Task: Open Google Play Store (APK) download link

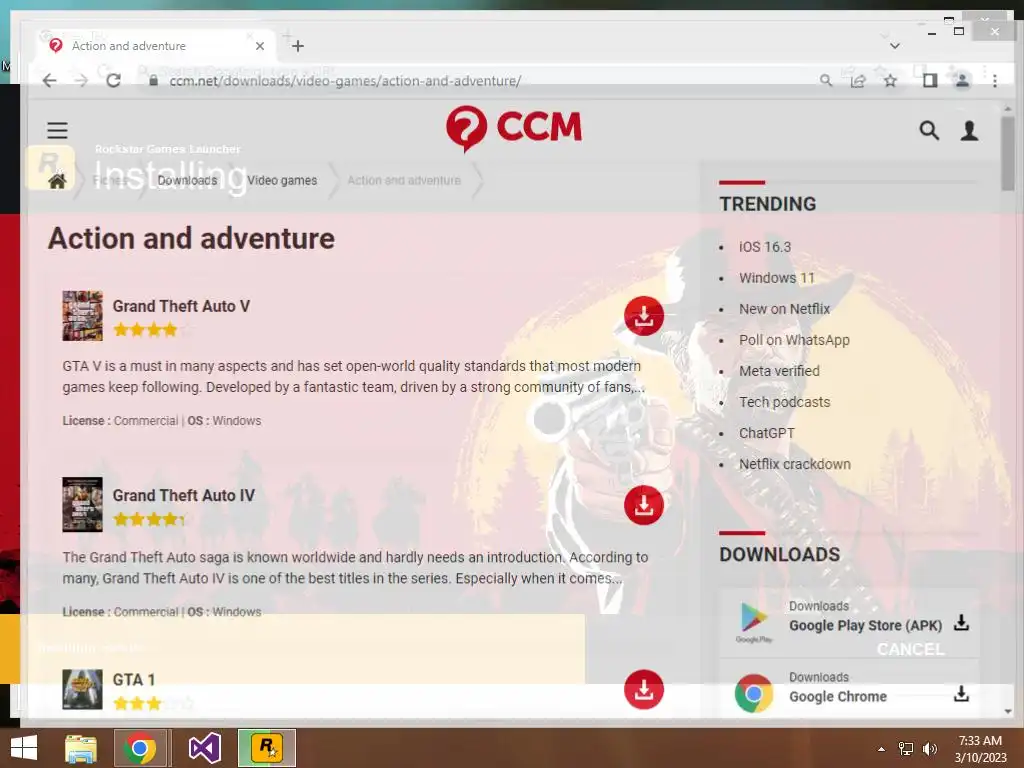Action: (x=865, y=626)
